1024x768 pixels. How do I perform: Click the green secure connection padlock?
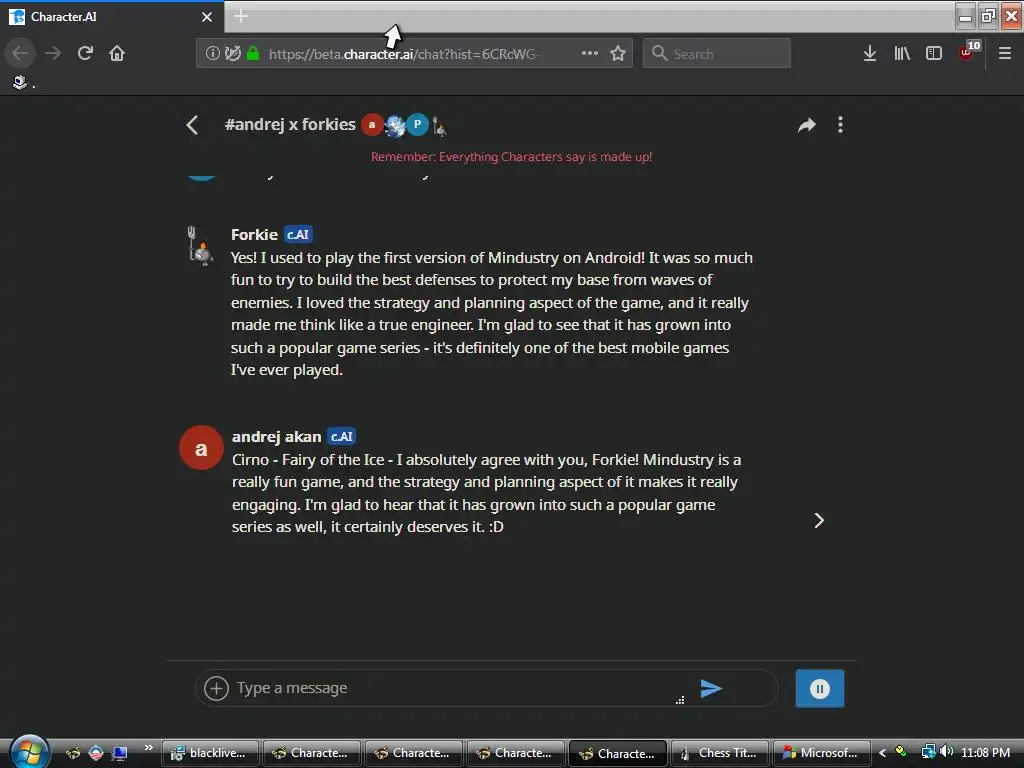253,54
